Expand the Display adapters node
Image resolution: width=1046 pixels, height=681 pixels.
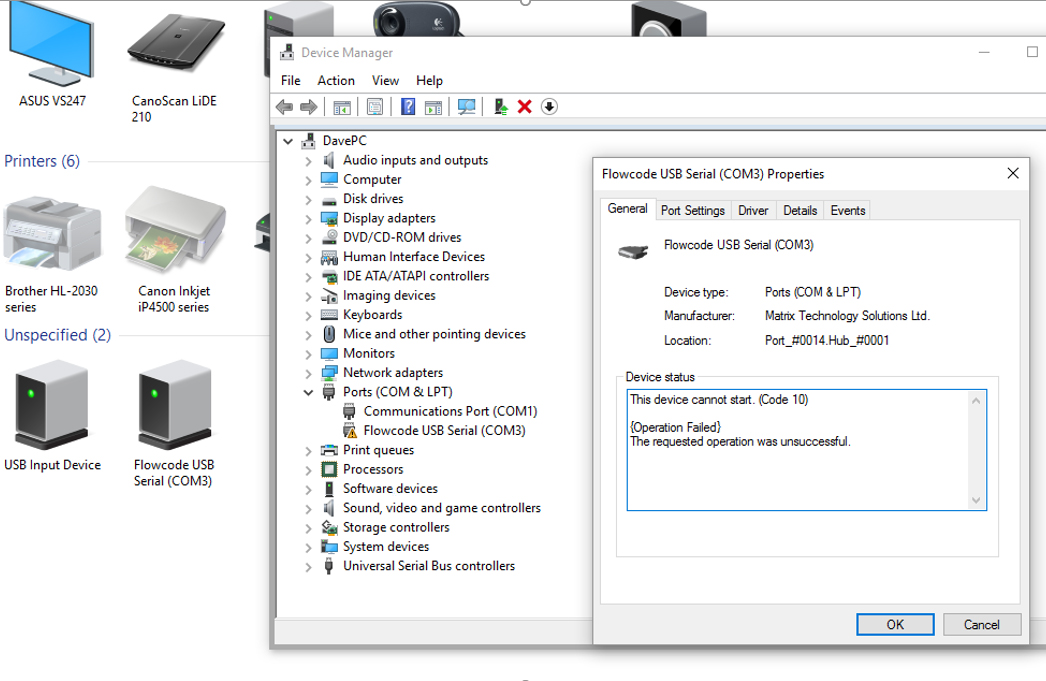(308, 219)
